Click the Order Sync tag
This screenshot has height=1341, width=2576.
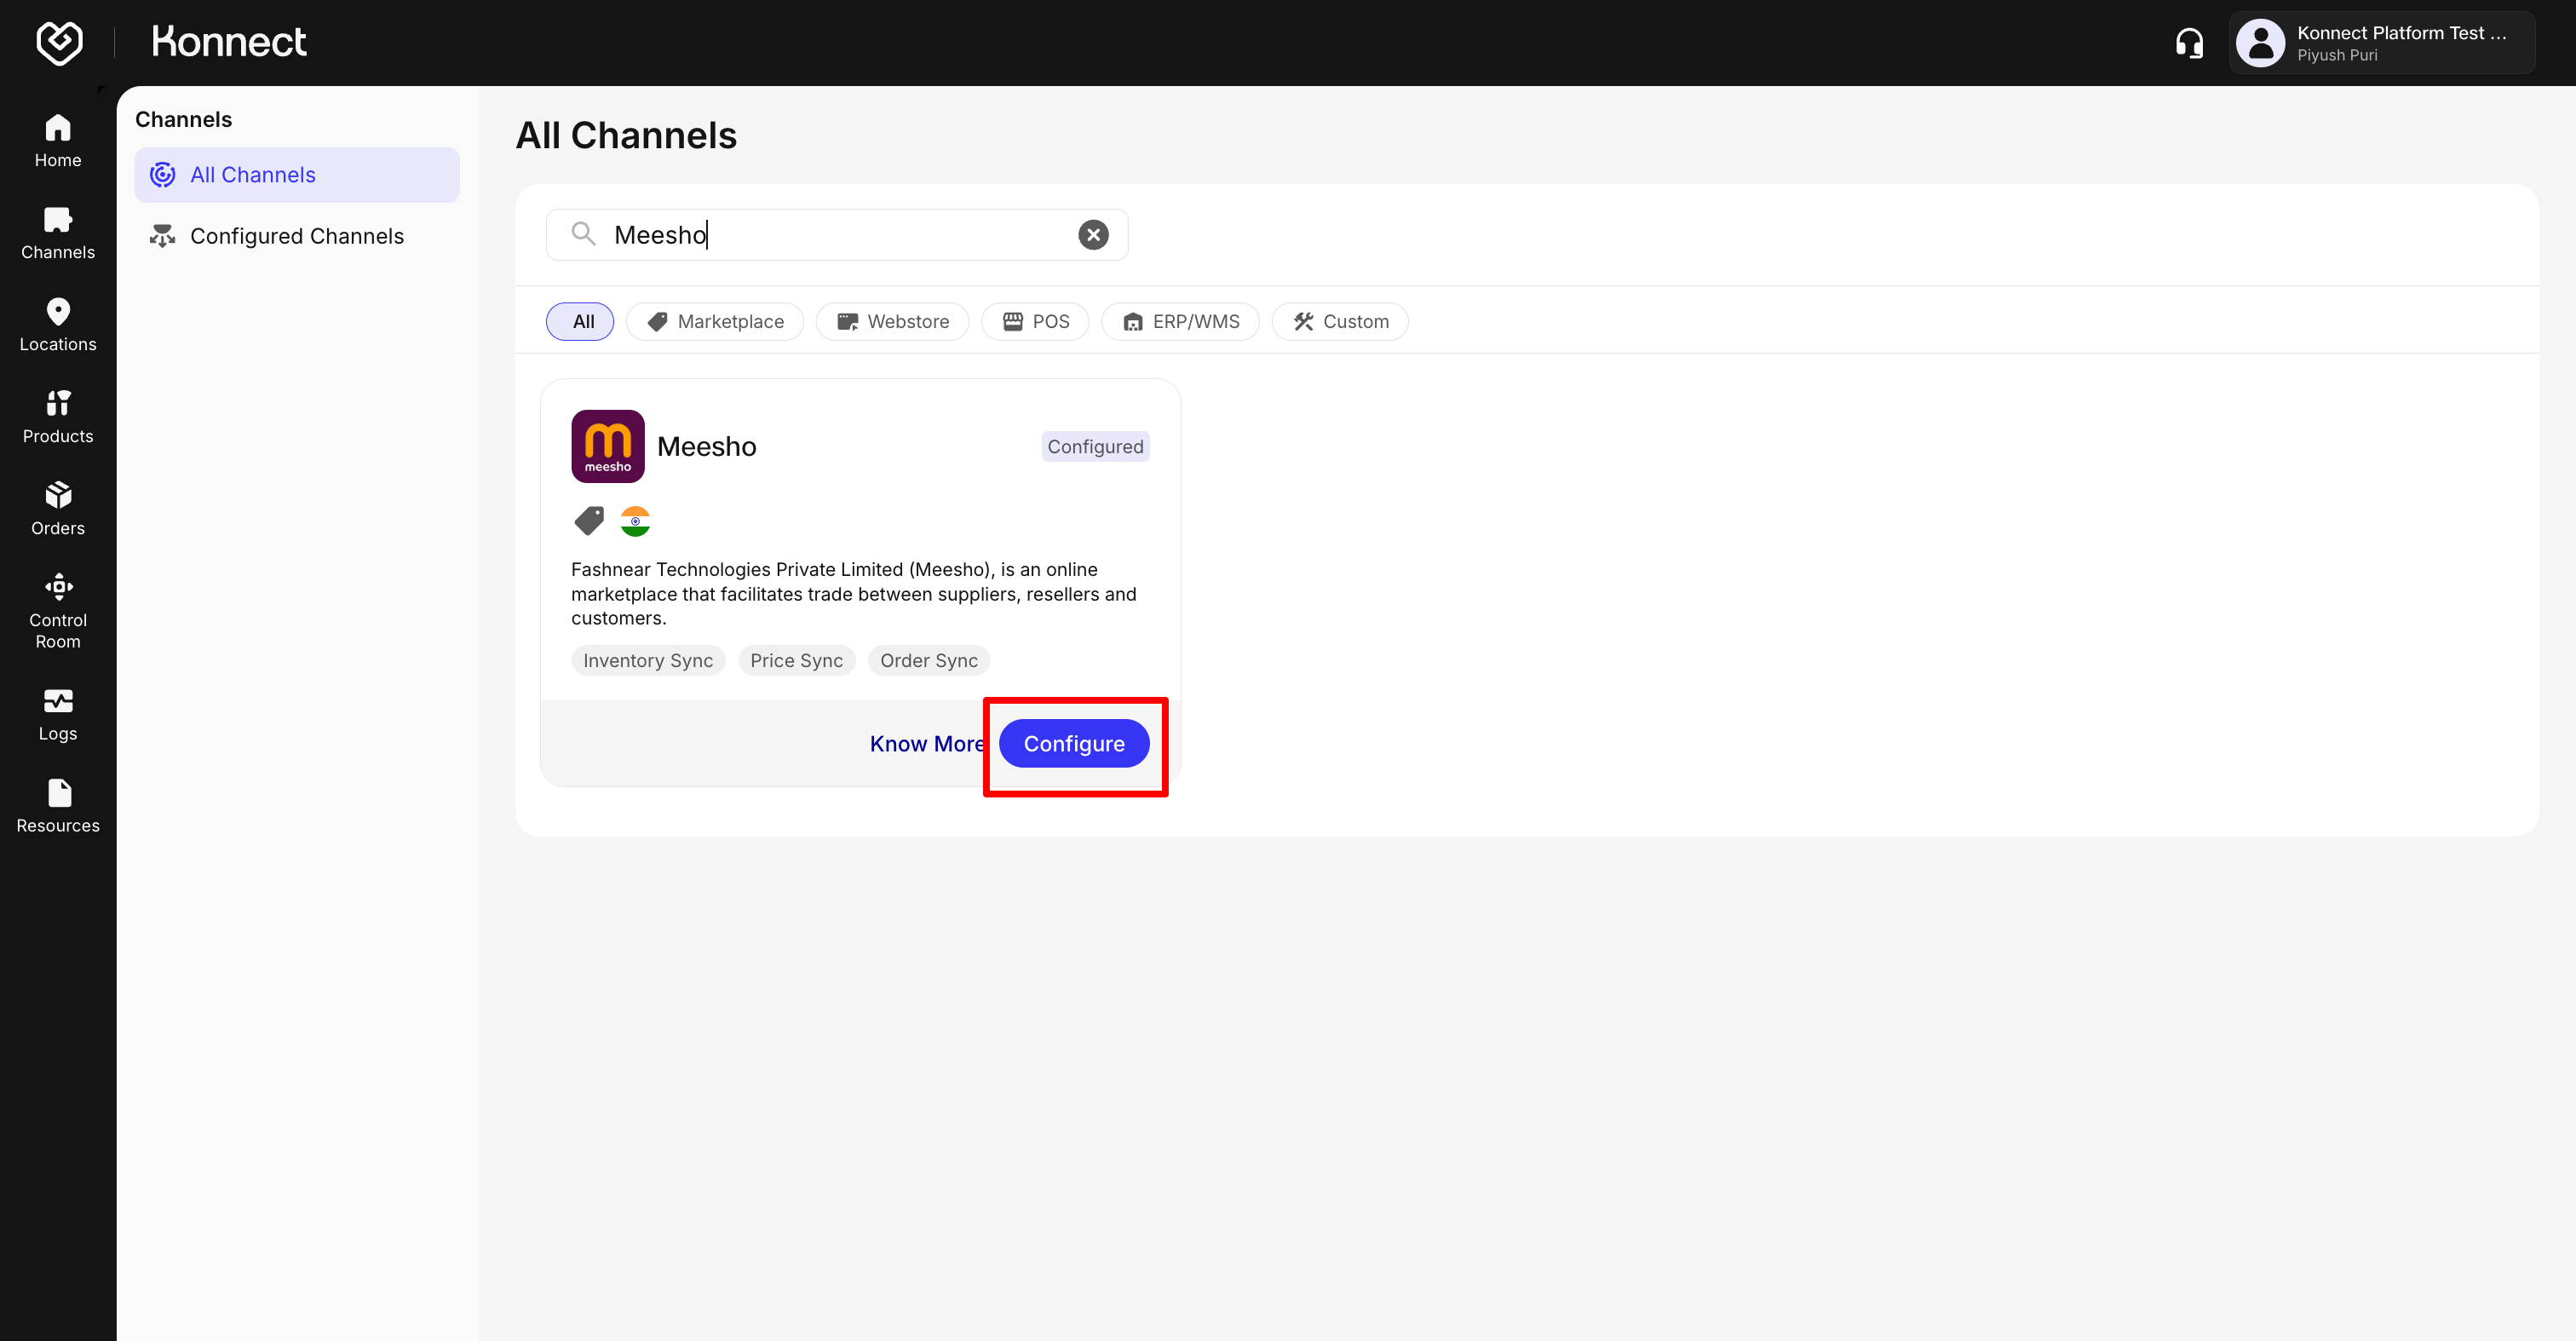click(x=929, y=661)
